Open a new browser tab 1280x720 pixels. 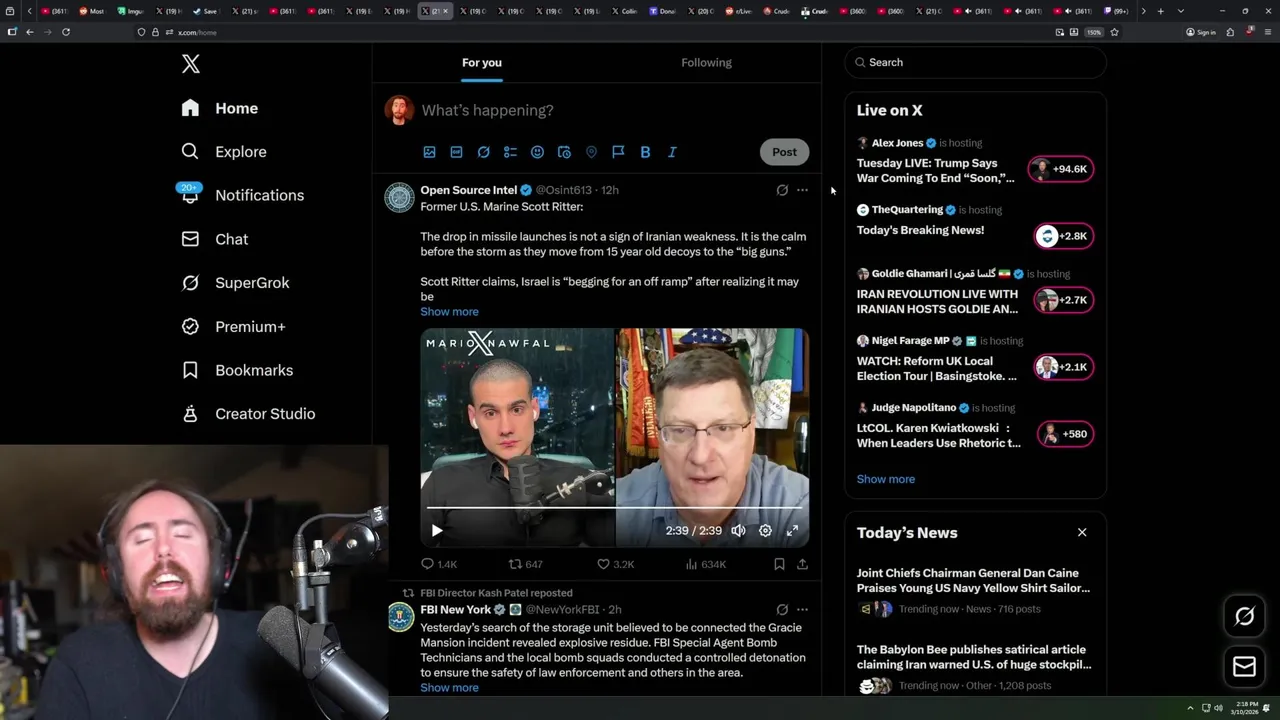tap(1160, 11)
